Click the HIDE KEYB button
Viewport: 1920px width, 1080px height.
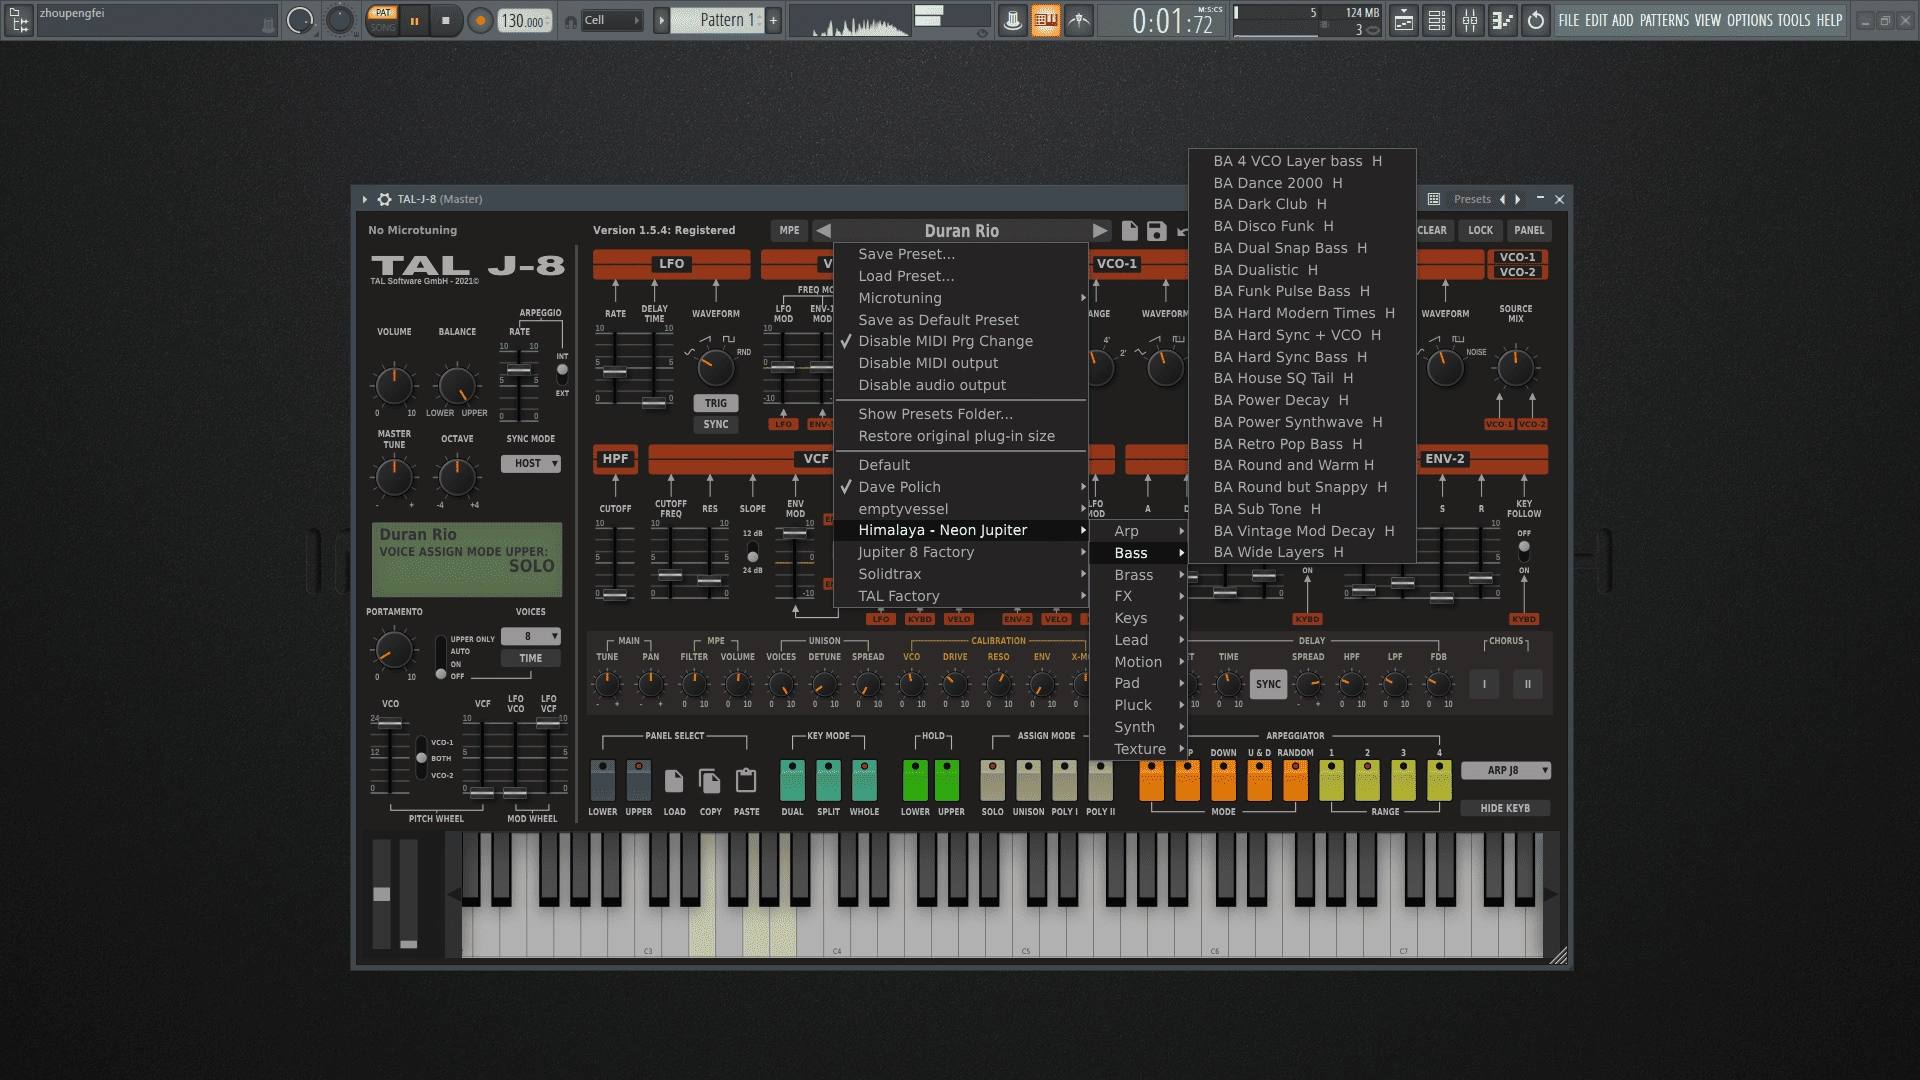(1505, 808)
